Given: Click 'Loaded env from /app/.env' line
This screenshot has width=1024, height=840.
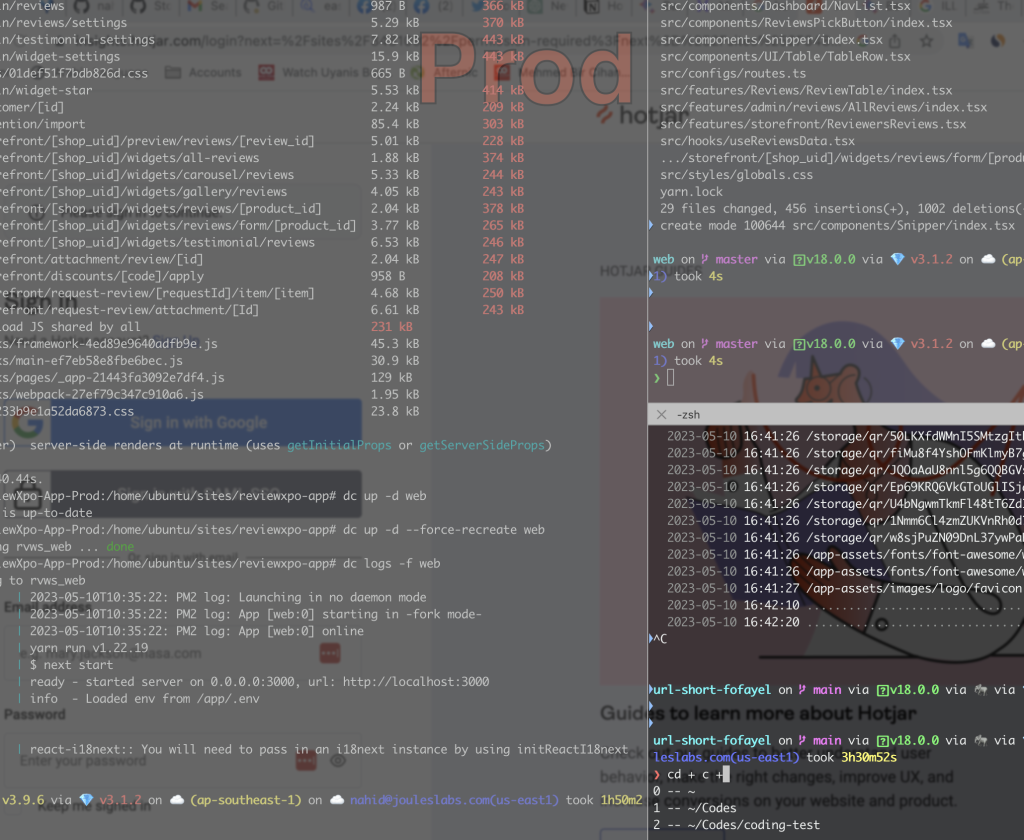Looking at the screenshot, I should (x=144, y=698).
